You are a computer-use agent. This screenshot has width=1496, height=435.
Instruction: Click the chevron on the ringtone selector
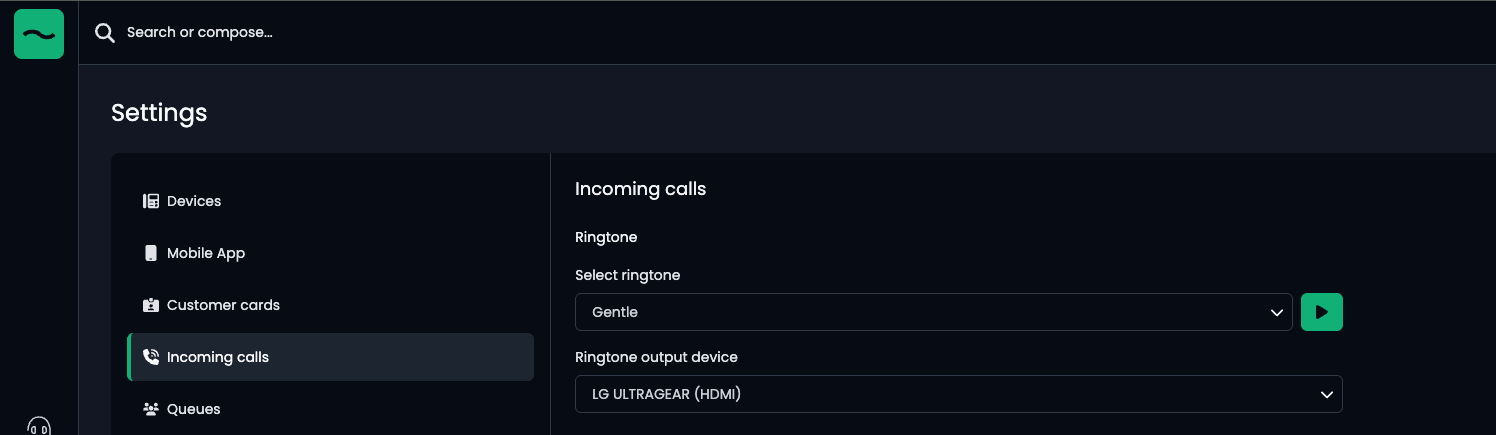pyautogui.click(x=1276, y=312)
